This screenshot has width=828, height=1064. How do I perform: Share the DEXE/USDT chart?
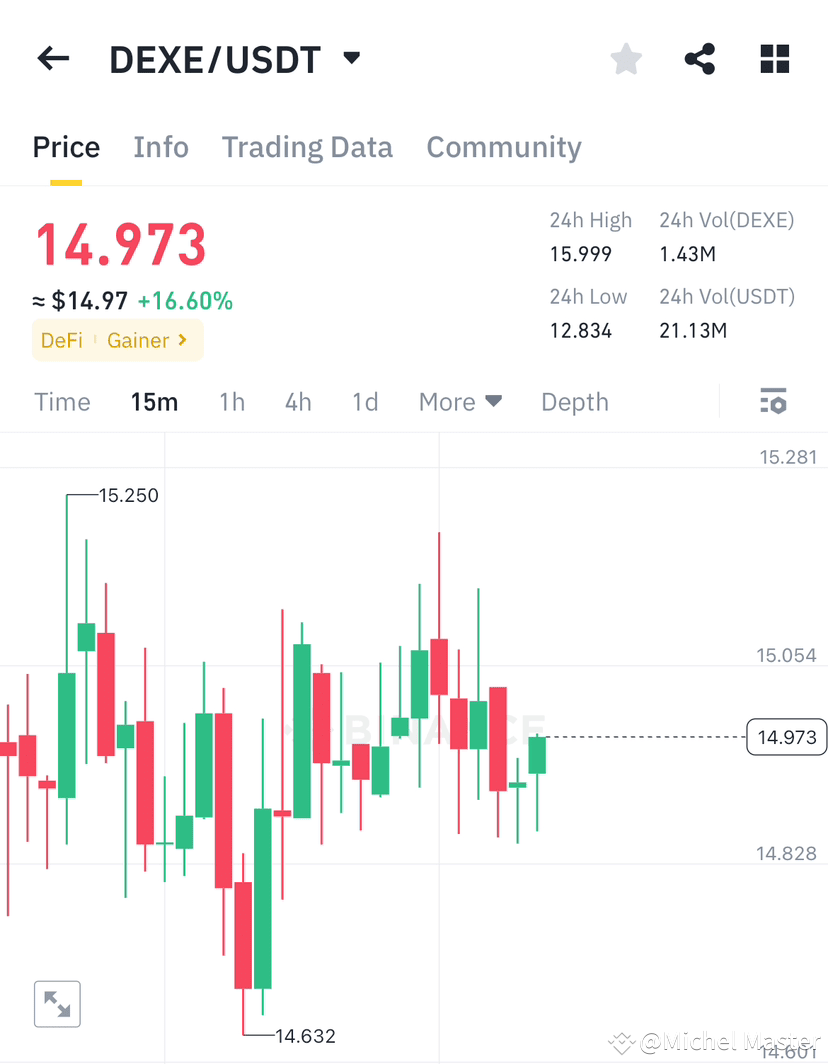click(x=699, y=58)
